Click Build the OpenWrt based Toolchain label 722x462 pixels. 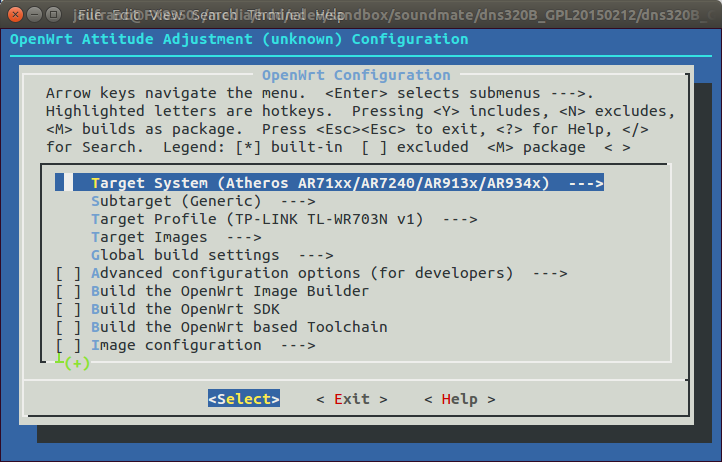pos(239,327)
